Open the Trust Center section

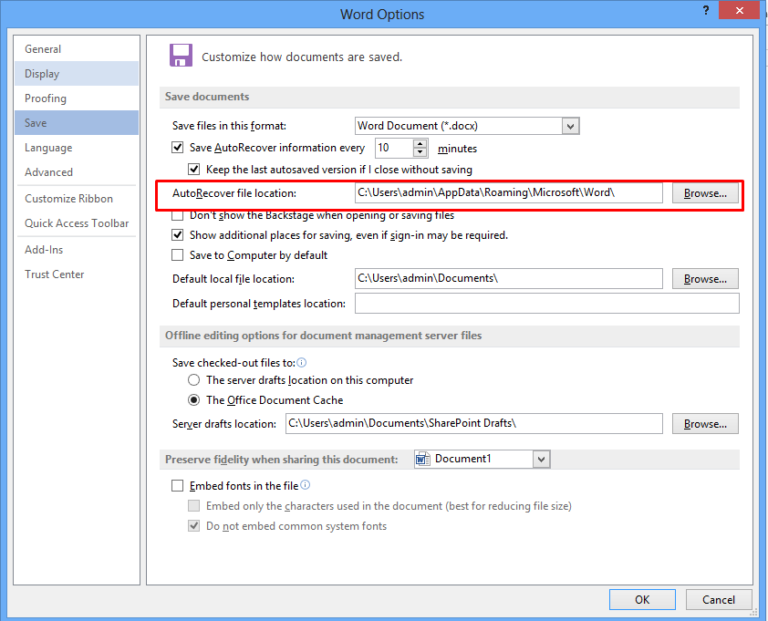click(55, 274)
